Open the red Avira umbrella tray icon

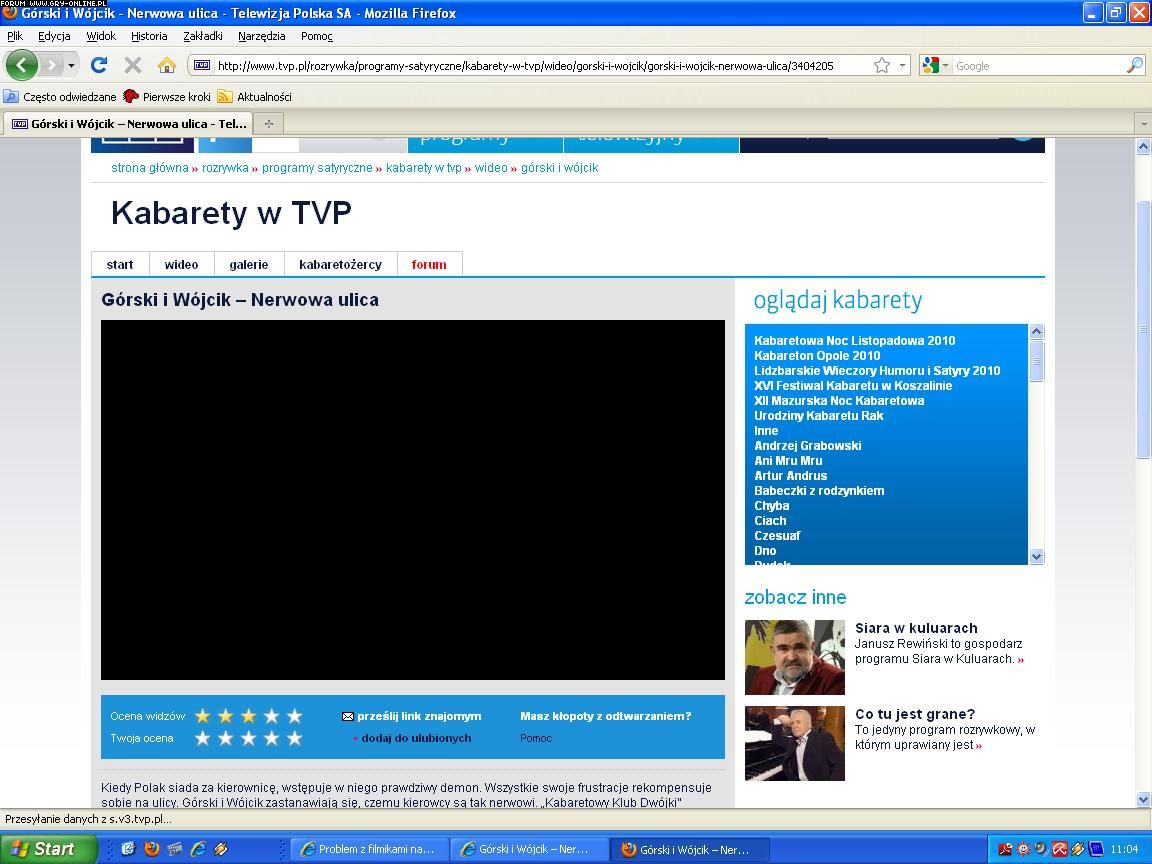pos(1059,849)
